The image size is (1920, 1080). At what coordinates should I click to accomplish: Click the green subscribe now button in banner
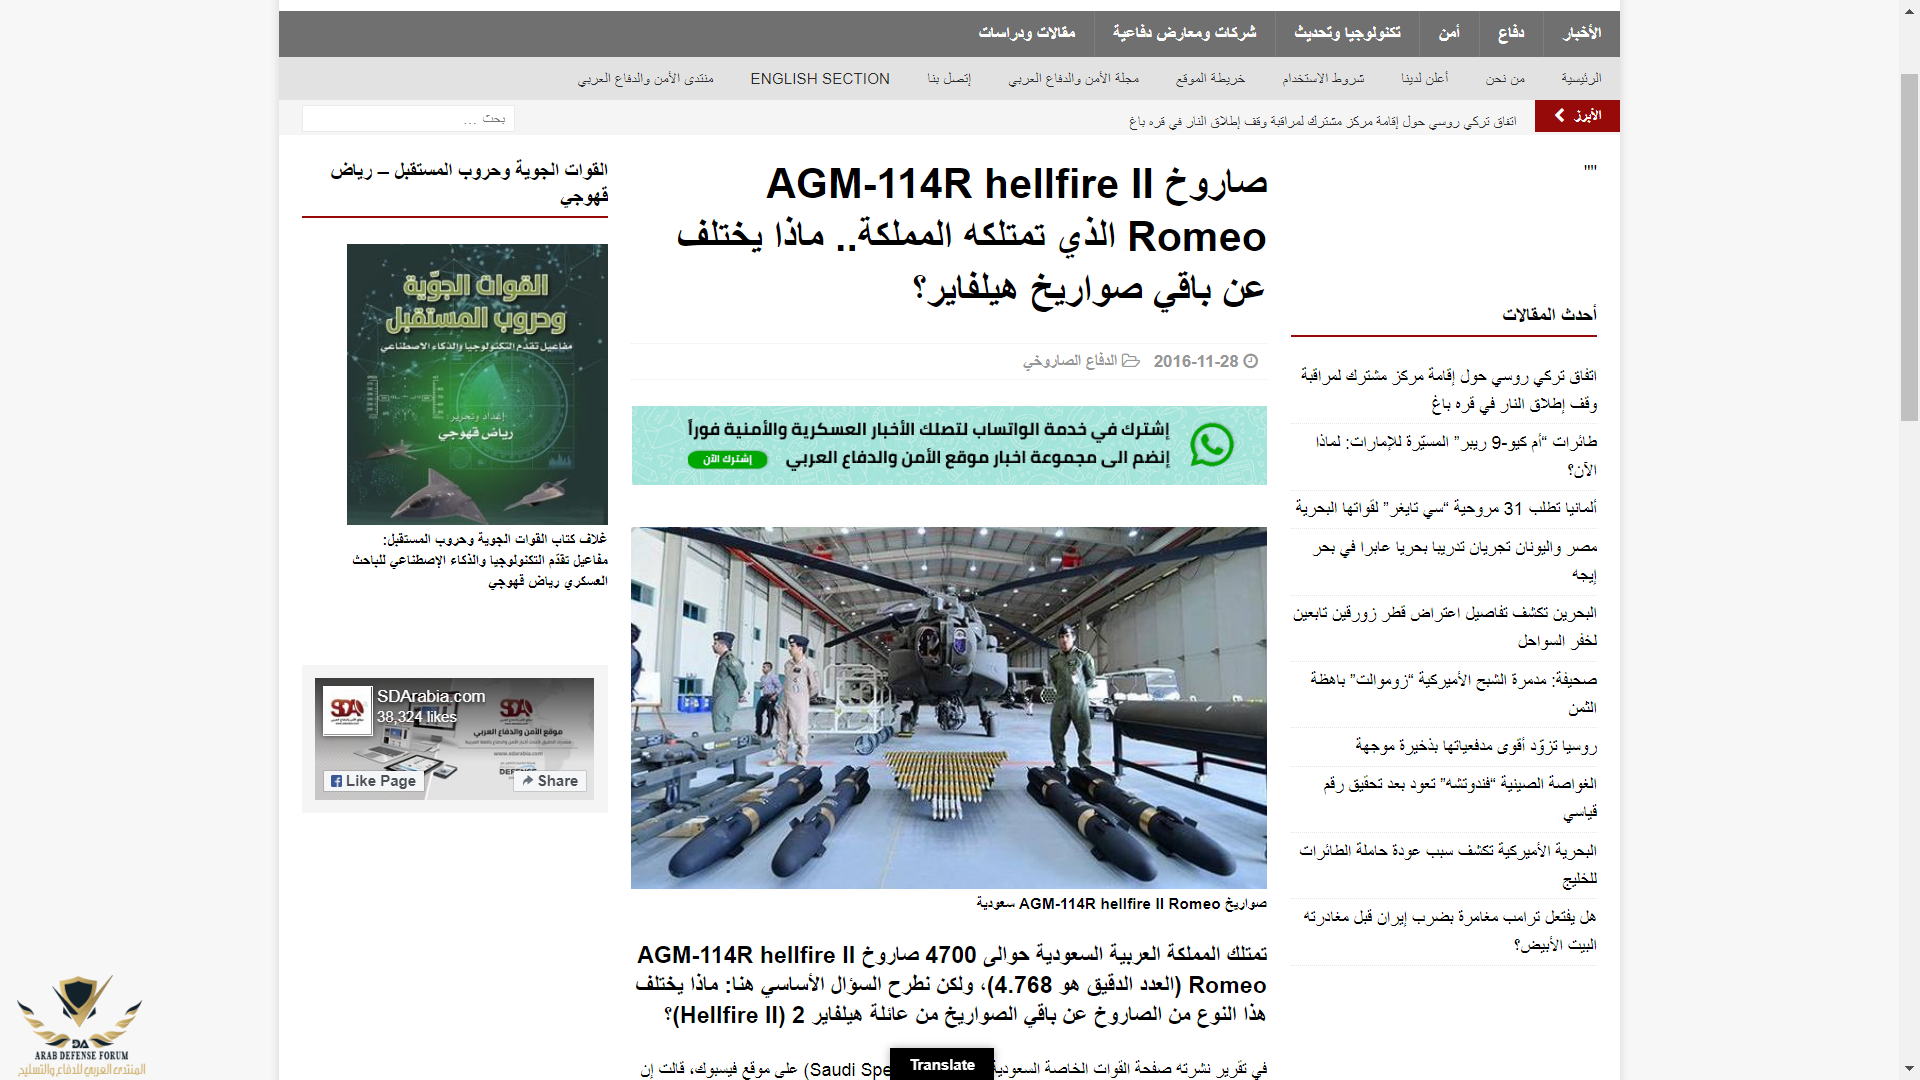coord(727,459)
